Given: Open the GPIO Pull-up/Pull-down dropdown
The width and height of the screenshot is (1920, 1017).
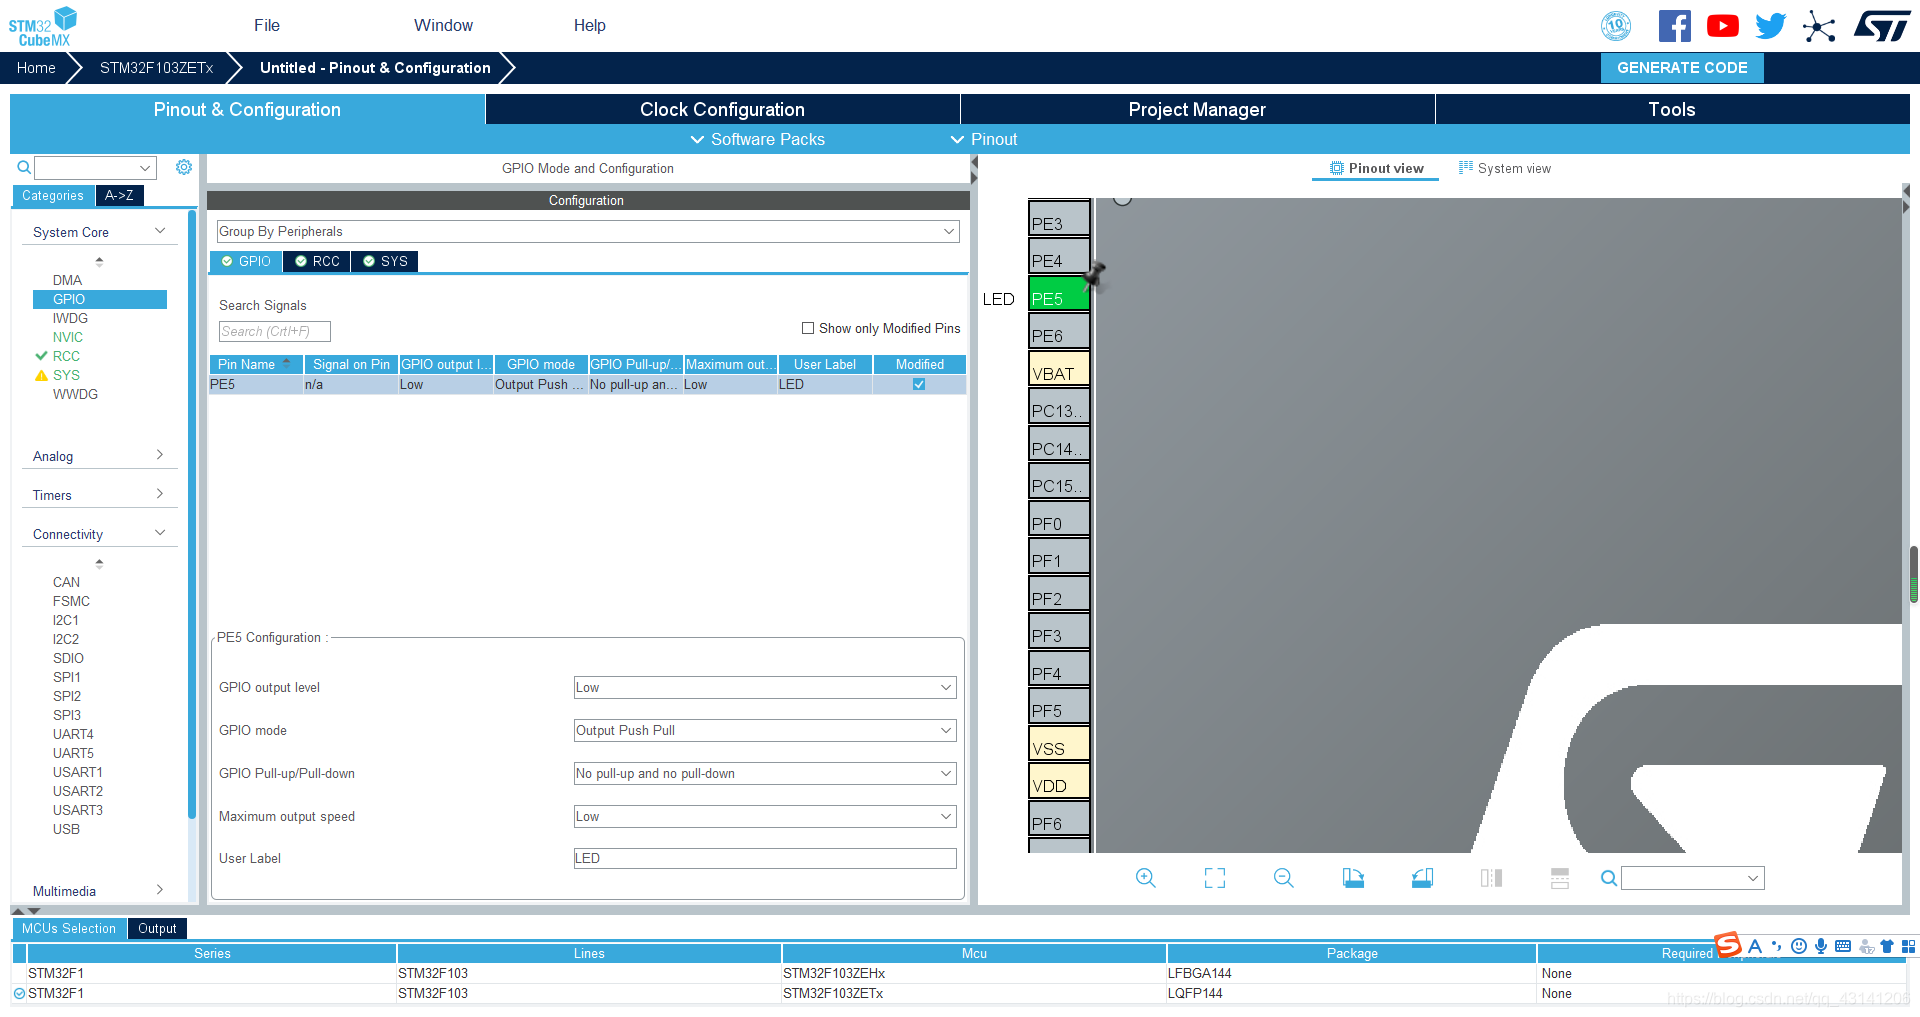Looking at the screenshot, I should pyautogui.click(x=765, y=773).
